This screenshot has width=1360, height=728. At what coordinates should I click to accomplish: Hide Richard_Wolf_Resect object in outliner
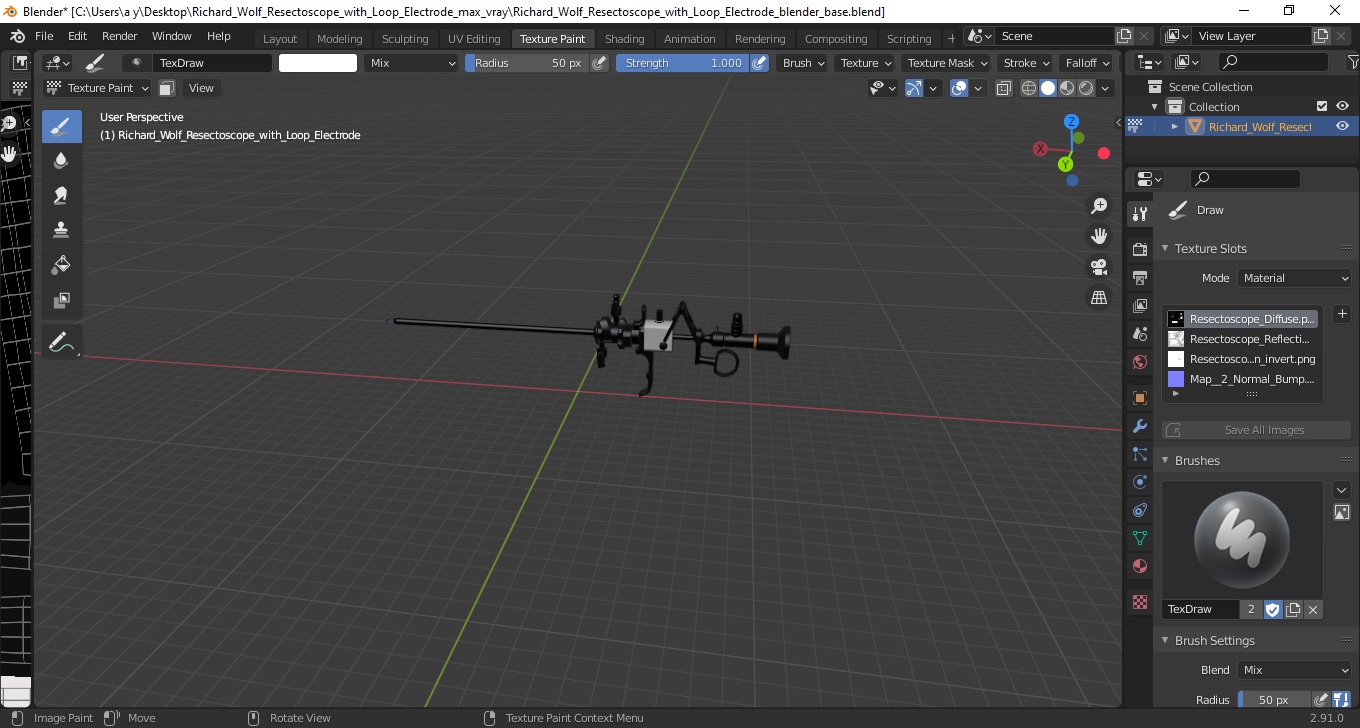point(1342,126)
